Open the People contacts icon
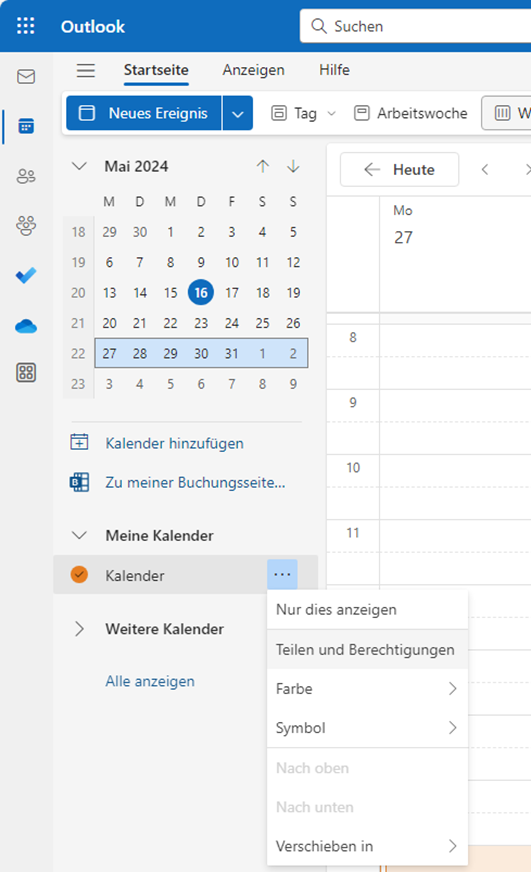531x872 pixels. coord(26,176)
